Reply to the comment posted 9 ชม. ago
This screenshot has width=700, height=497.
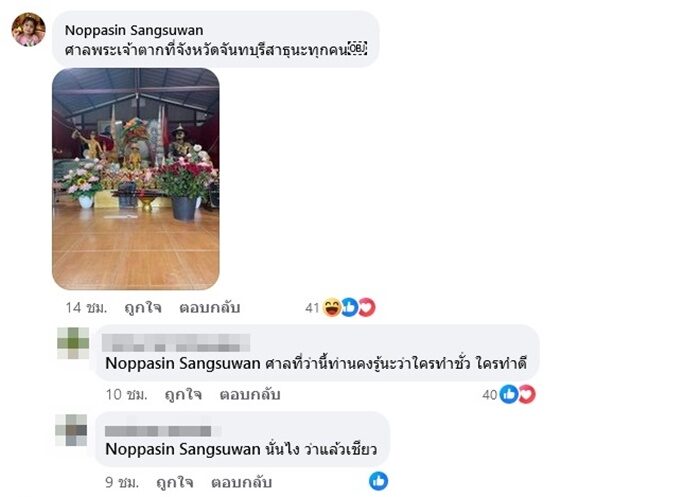click(x=241, y=482)
